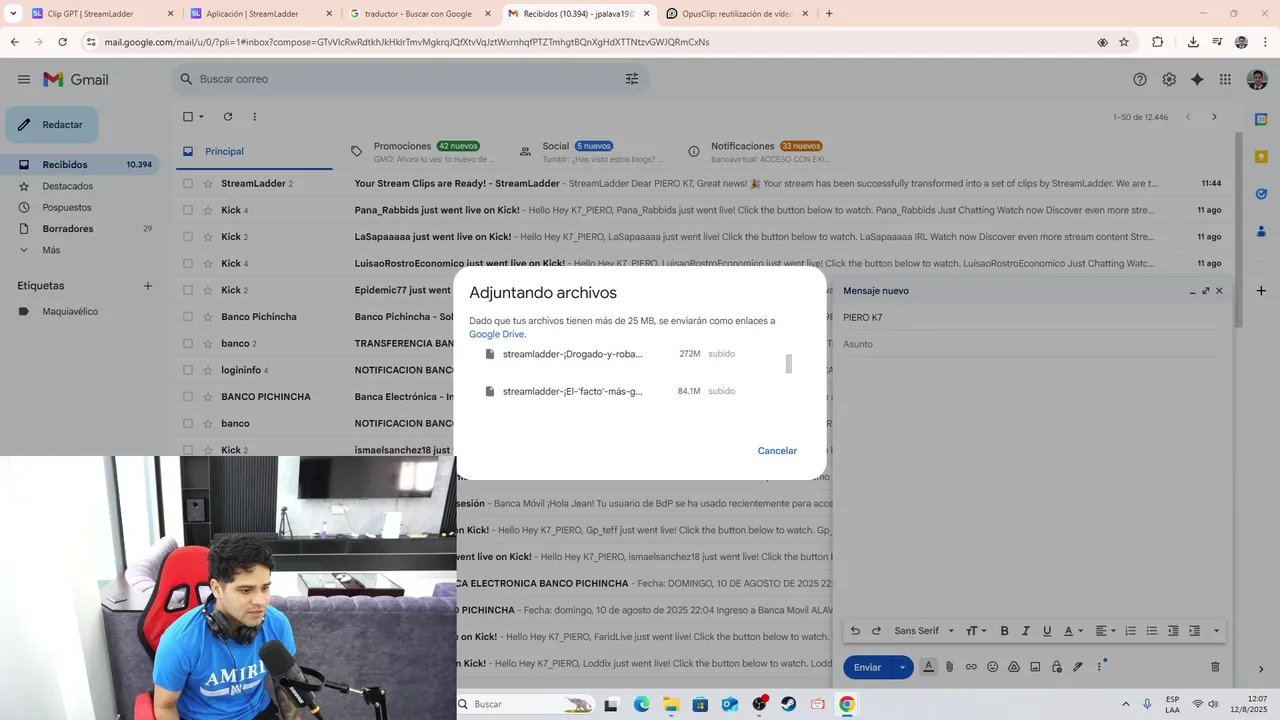Viewport: 1280px width, 720px height.
Task: Toggle underline formatting in compose
Action: point(1047,631)
